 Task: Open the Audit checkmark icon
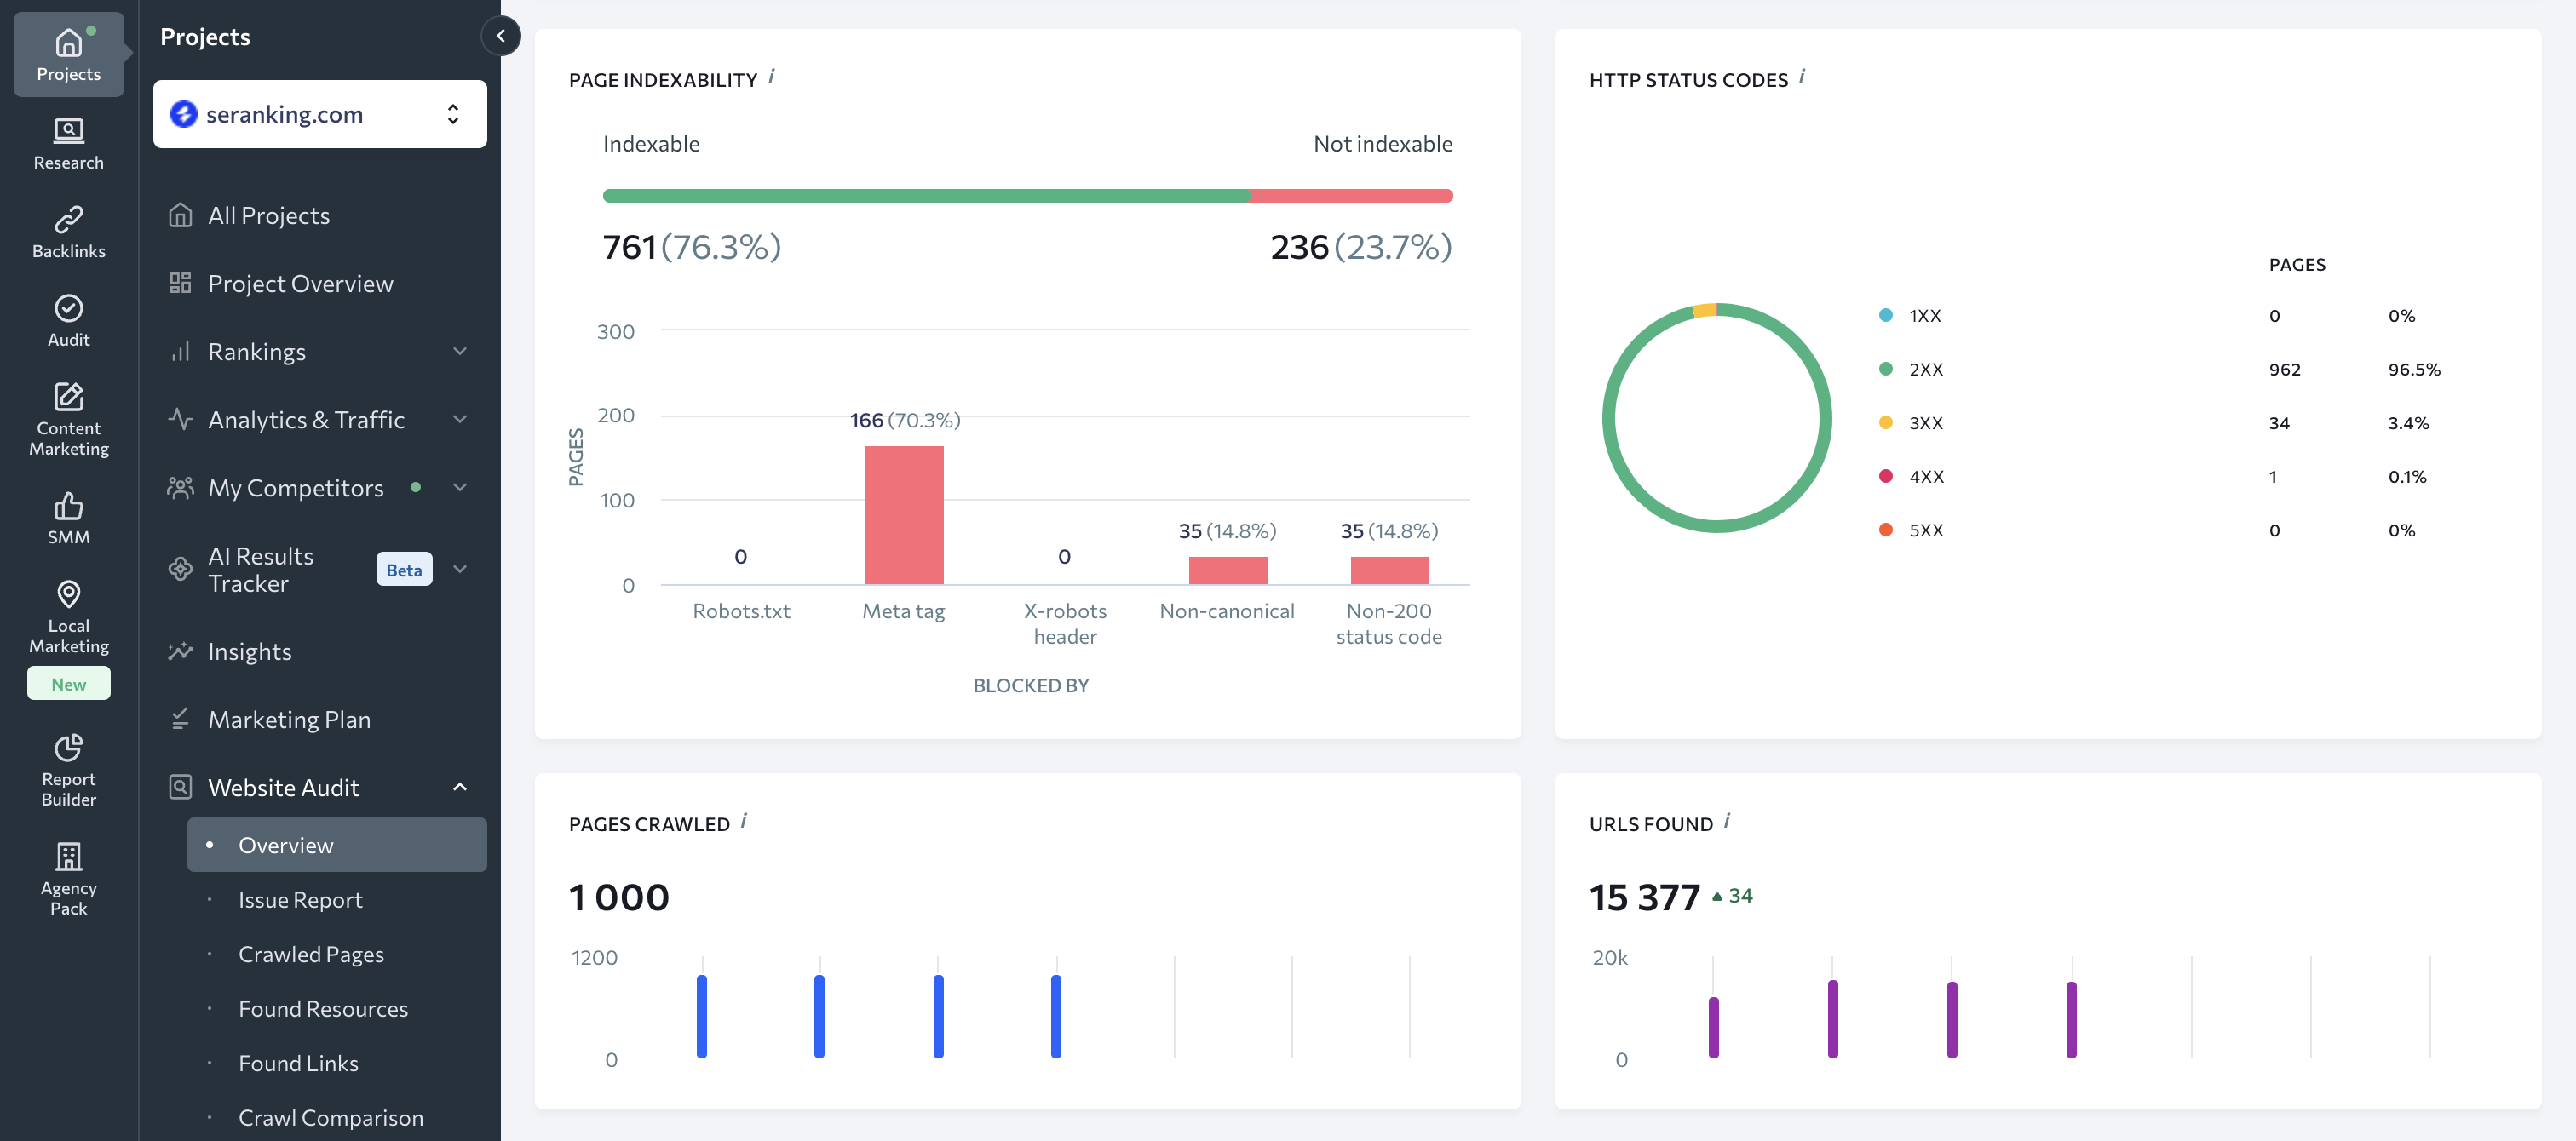68,308
